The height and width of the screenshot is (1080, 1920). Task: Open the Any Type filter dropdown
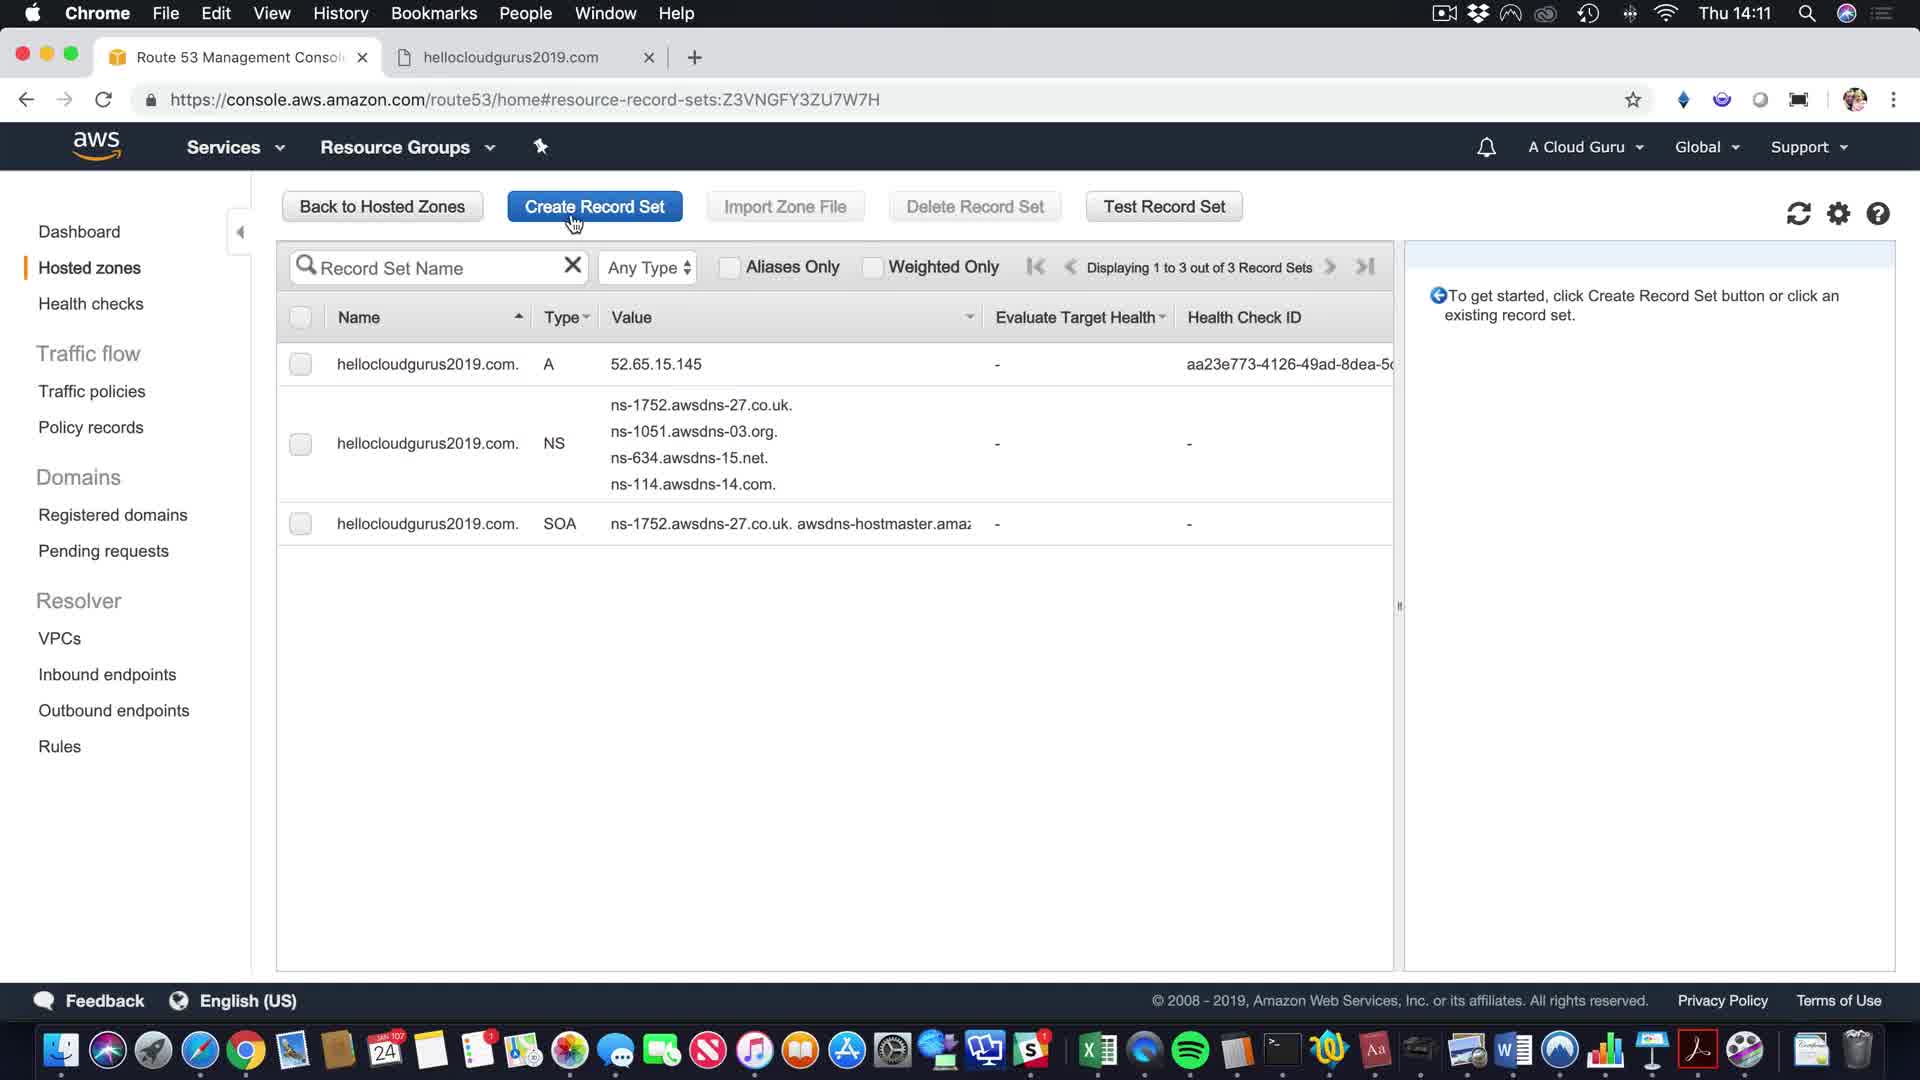[648, 268]
